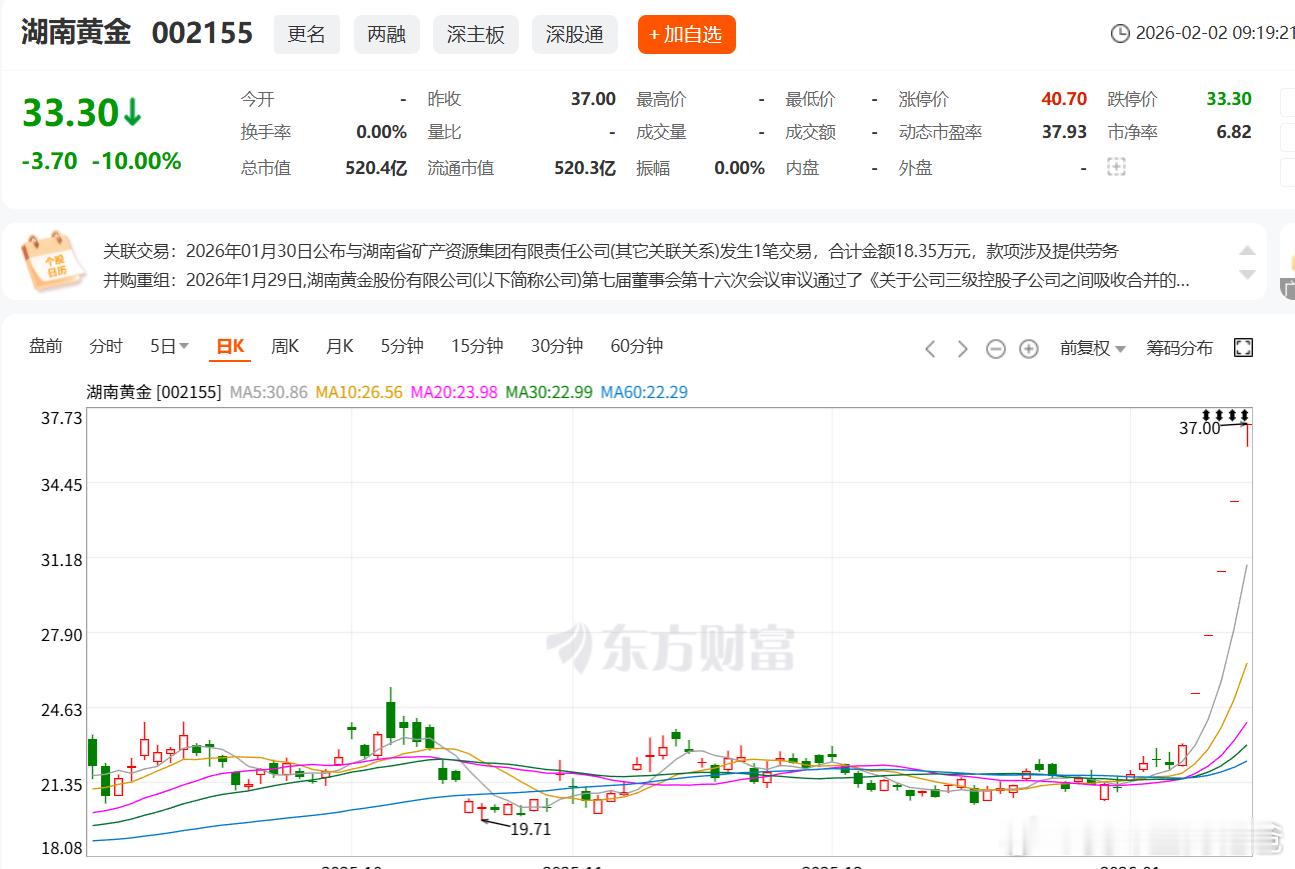Expand the 5日 period dropdown

(167, 346)
